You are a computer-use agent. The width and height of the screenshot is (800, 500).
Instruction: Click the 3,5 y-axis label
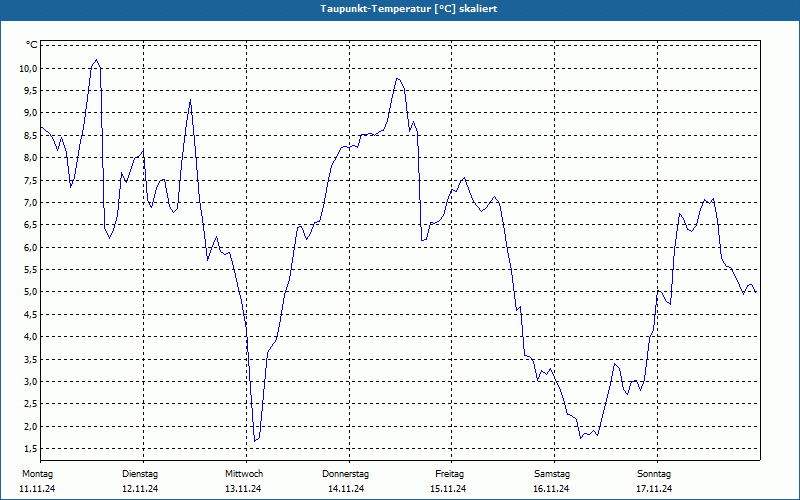[x=30, y=359]
